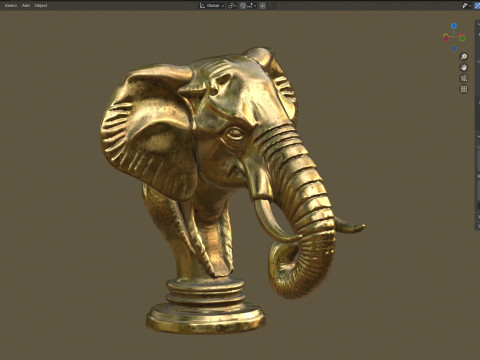Click the negative Z axis dot on the gizmo
The height and width of the screenshot is (360, 480).
(454, 49)
